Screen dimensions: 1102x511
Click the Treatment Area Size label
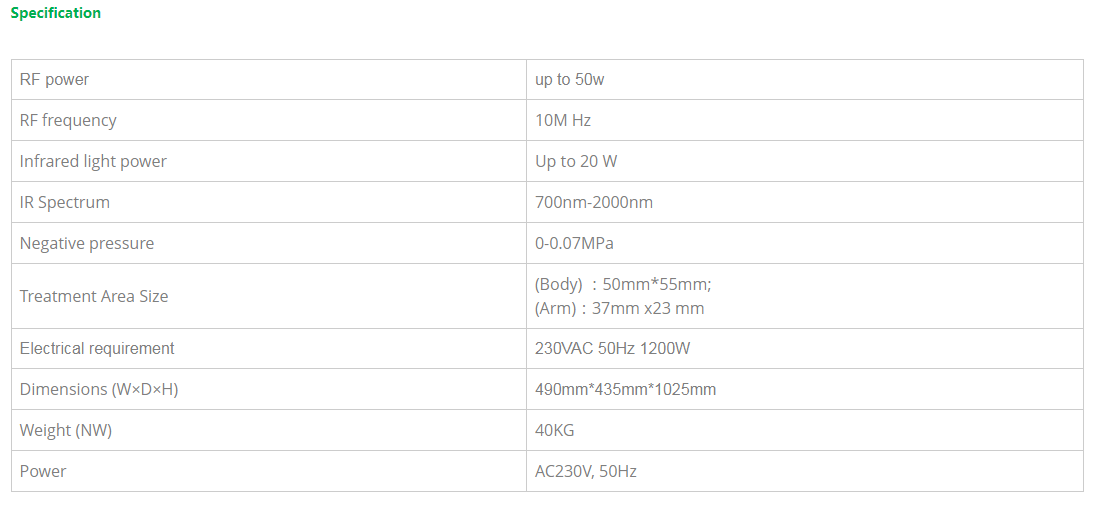94,297
